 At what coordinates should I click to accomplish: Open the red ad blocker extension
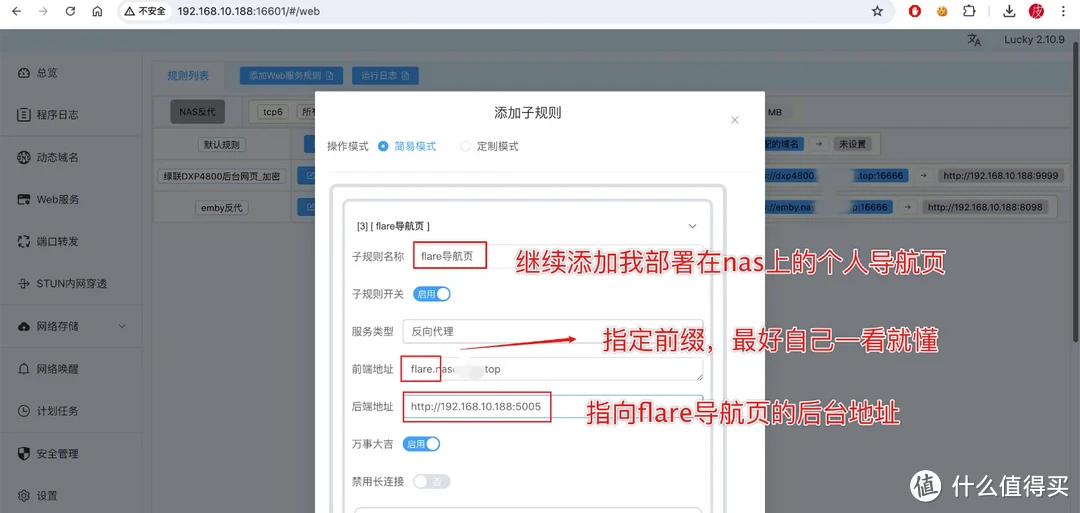tap(915, 11)
